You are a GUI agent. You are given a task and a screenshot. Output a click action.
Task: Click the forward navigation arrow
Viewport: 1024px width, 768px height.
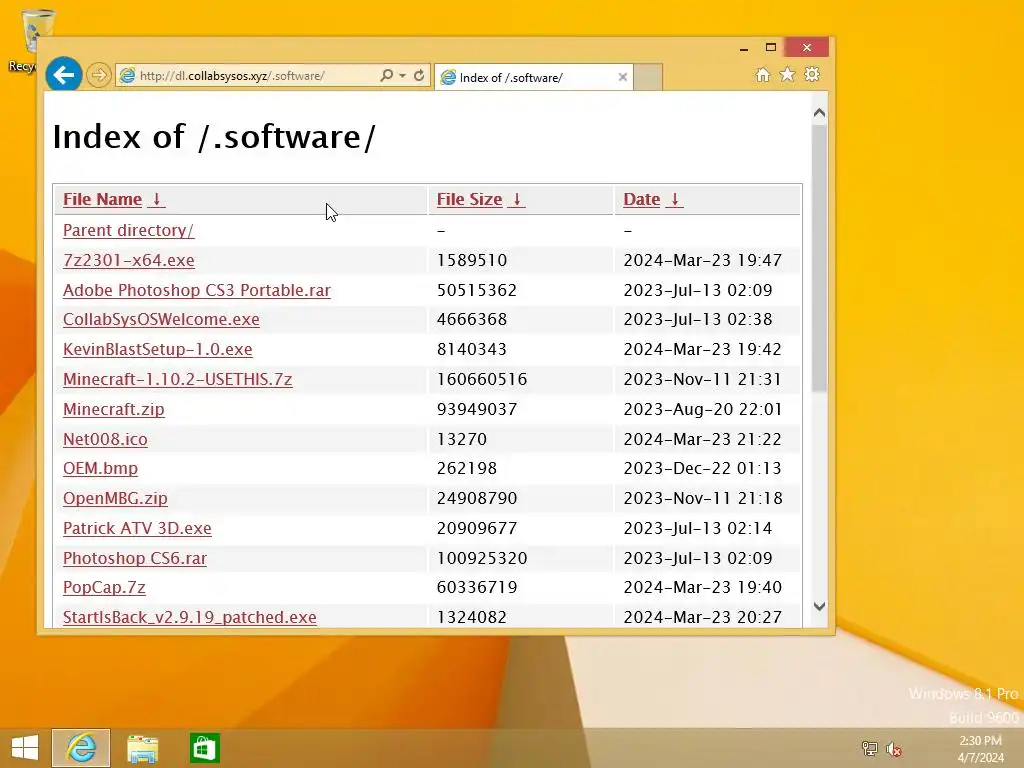click(99, 75)
